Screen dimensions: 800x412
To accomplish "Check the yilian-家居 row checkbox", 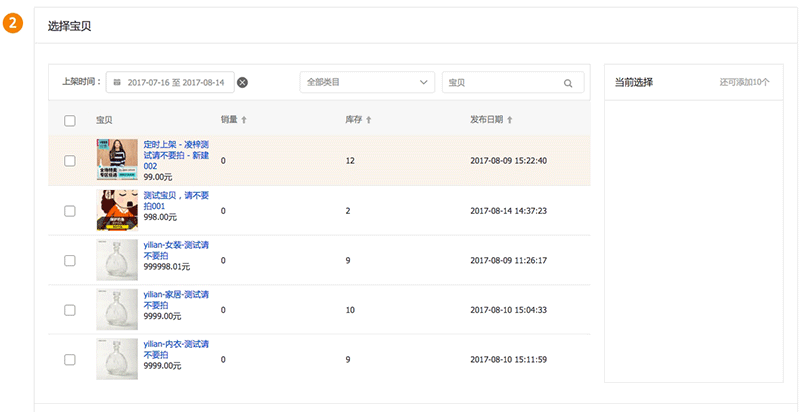I will (70, 310).
